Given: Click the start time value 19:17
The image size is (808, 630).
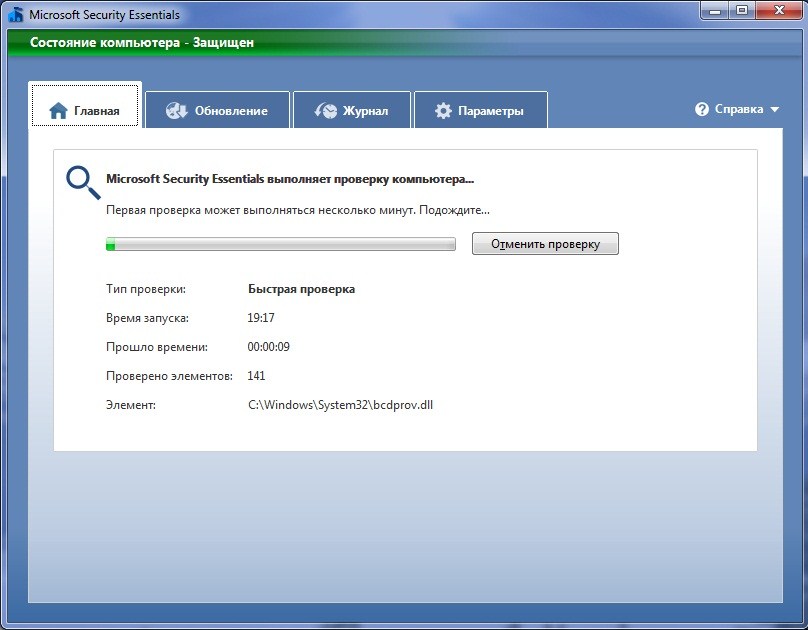Looking at the screenshot, I should pyautogui.click(x=261, y=318).
